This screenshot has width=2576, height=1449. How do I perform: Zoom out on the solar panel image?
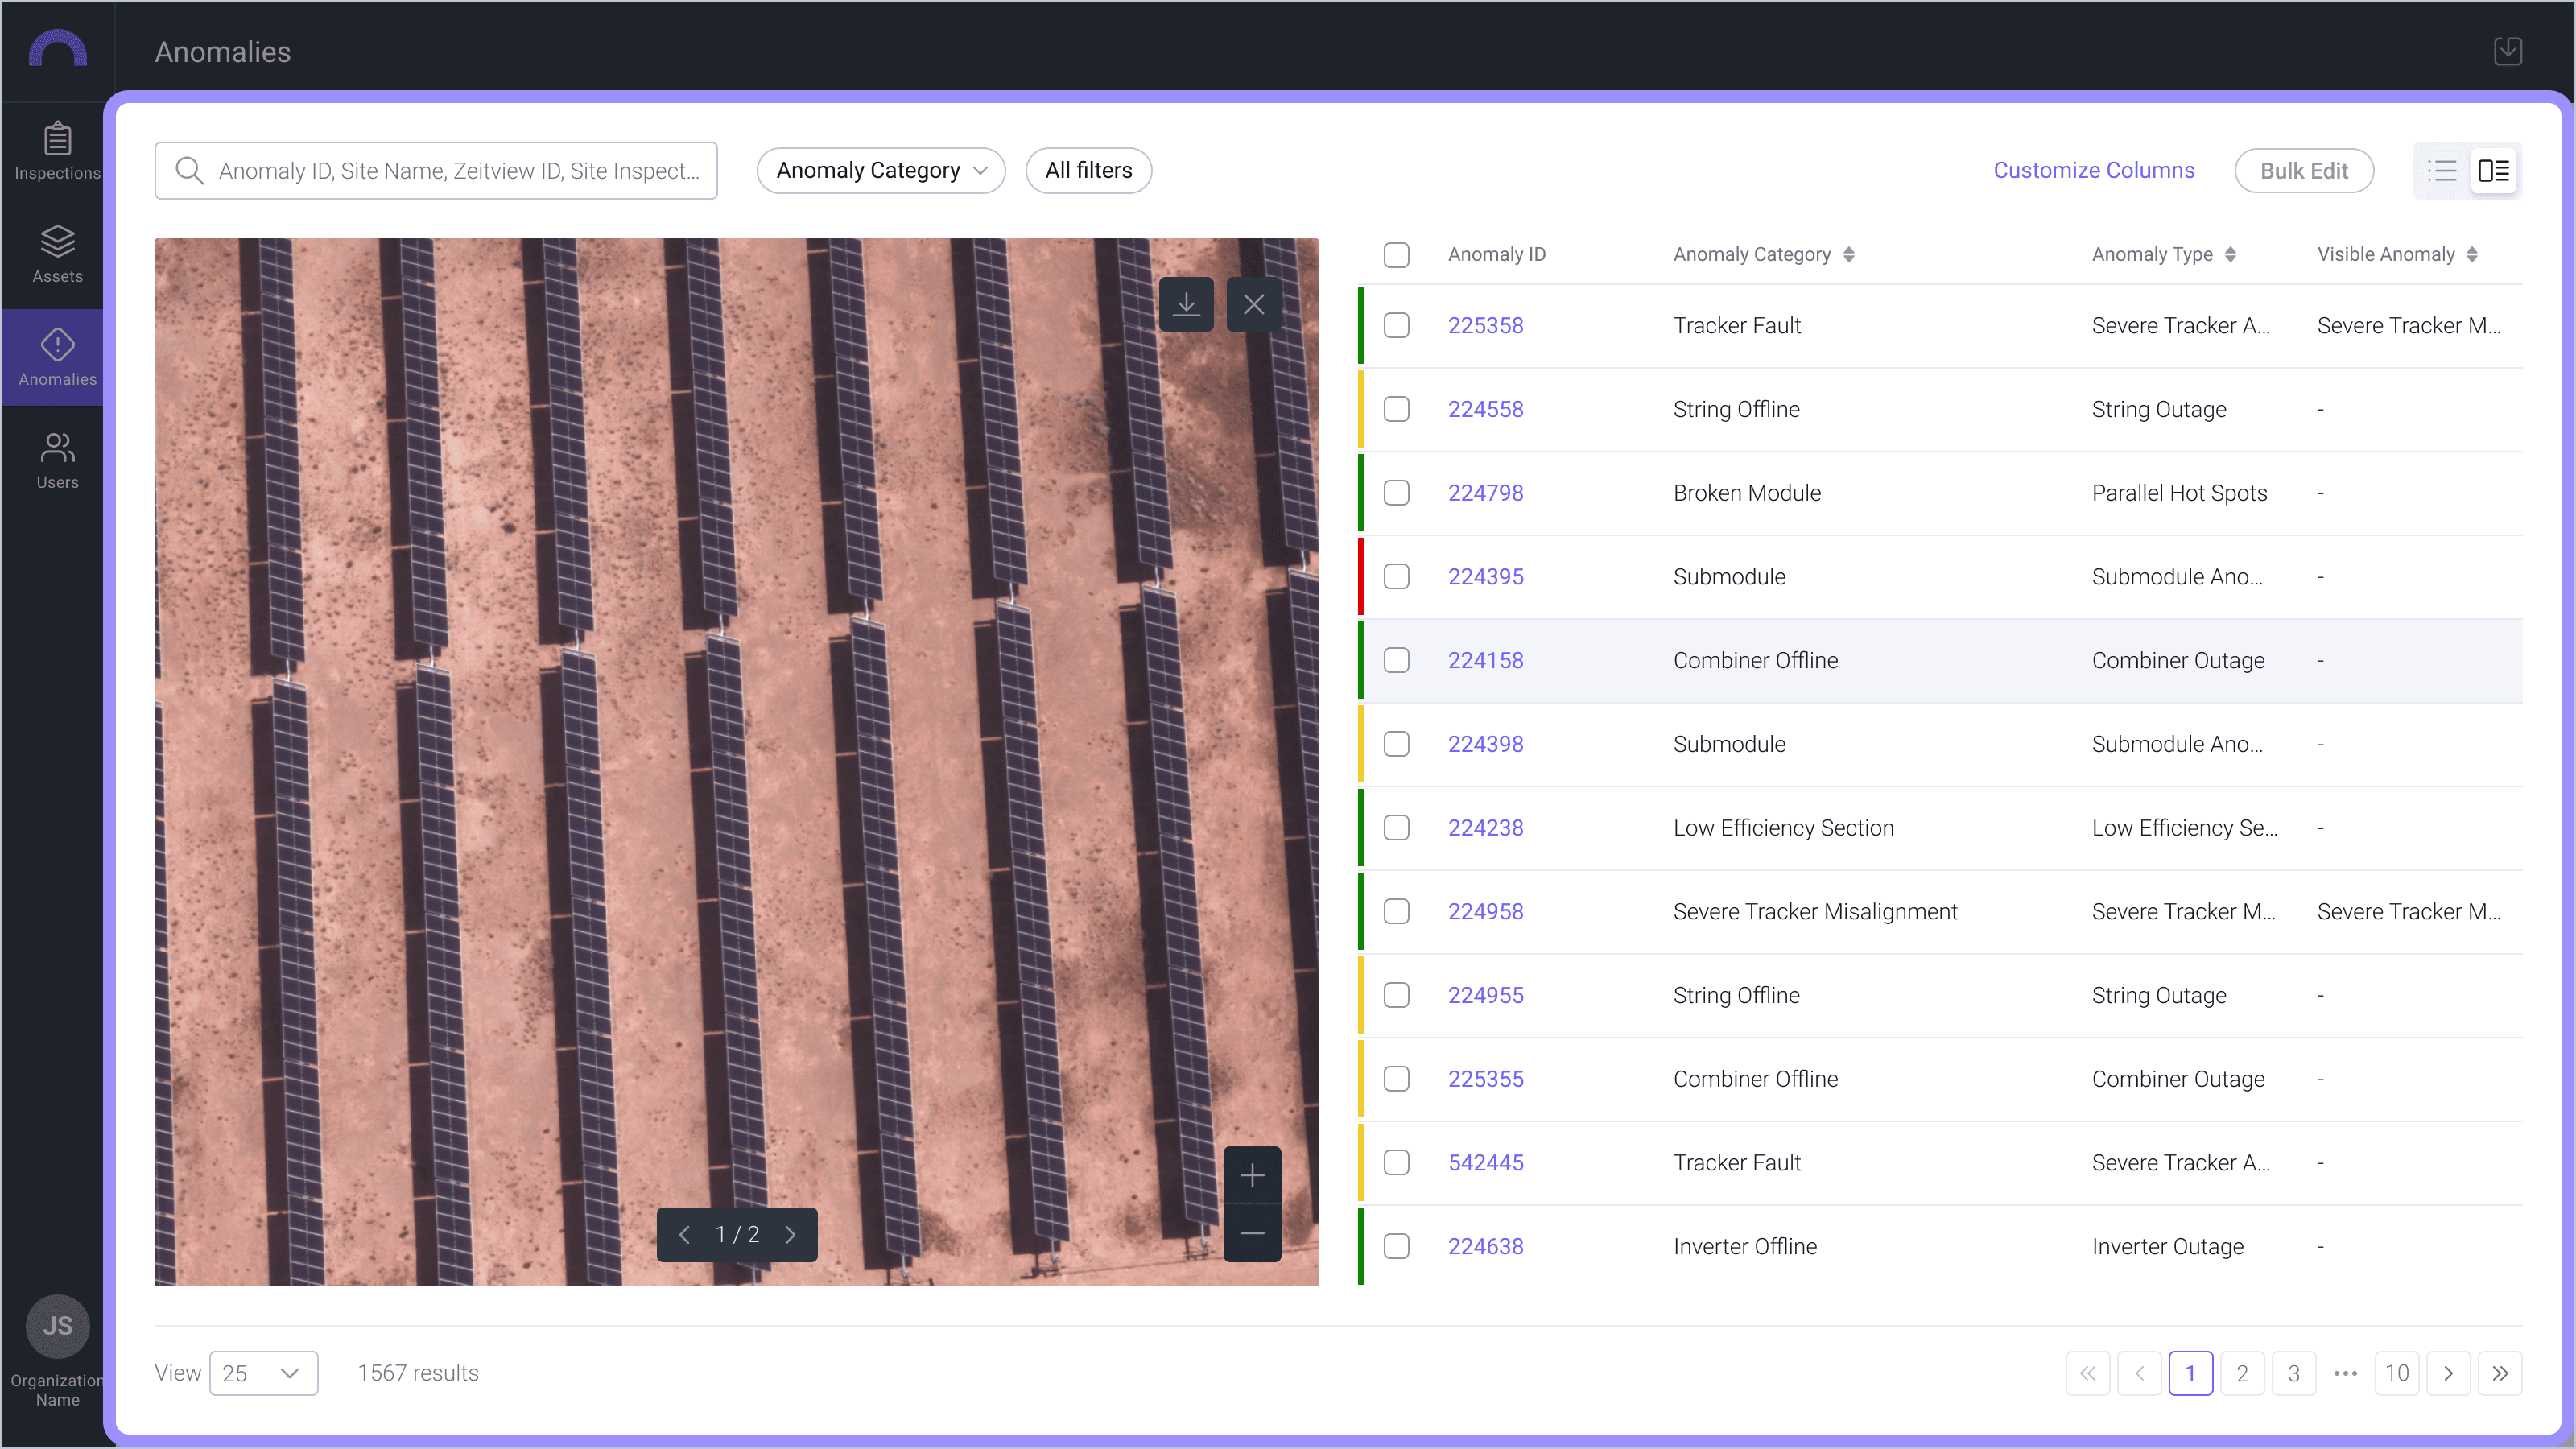1252,1233
